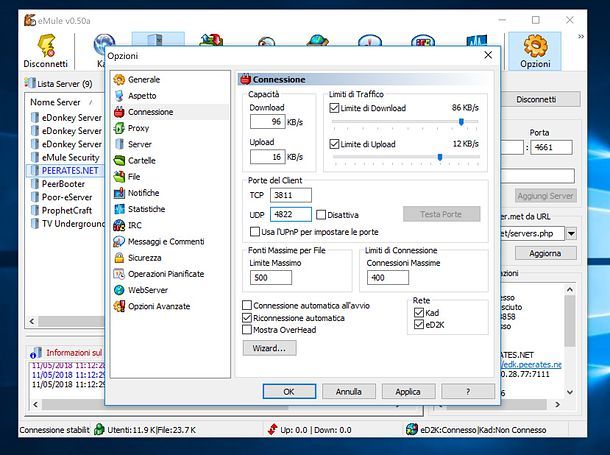
Task: Open the Statistiche options page
Action: point(146,209)
